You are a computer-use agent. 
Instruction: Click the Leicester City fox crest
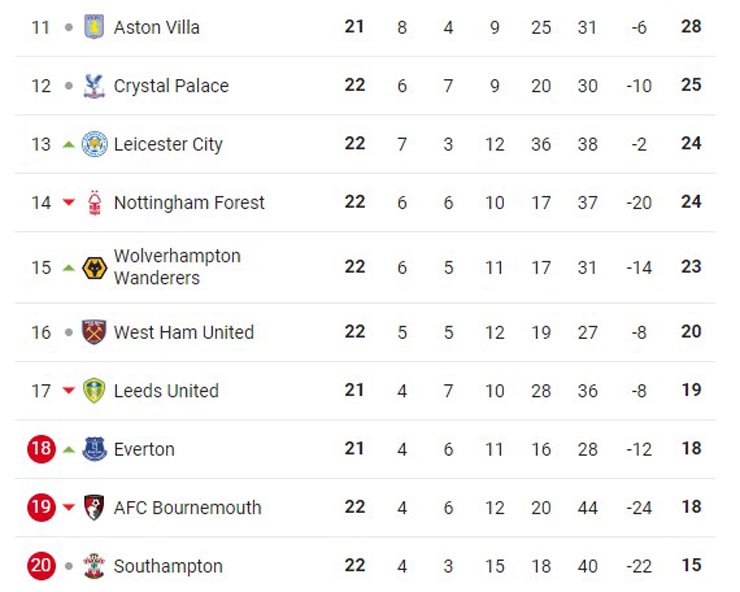coord(94,144)
